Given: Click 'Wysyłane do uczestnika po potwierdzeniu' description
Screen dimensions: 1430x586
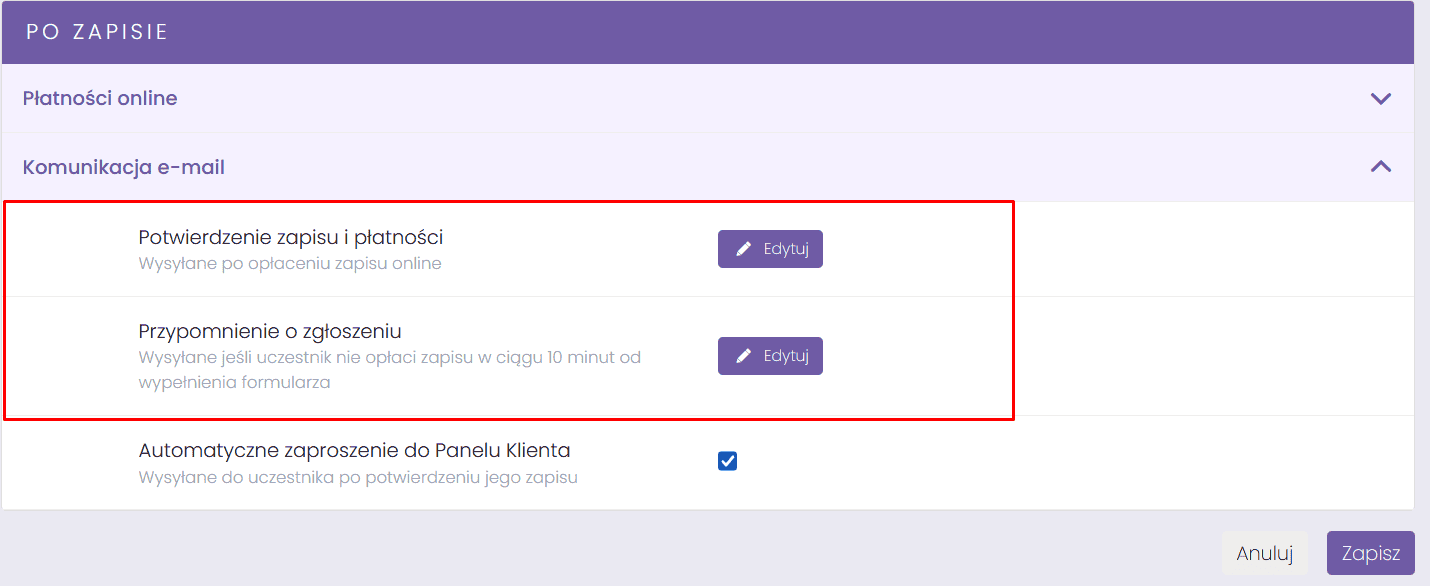Looking at the screenshot, I should [358, 477].
